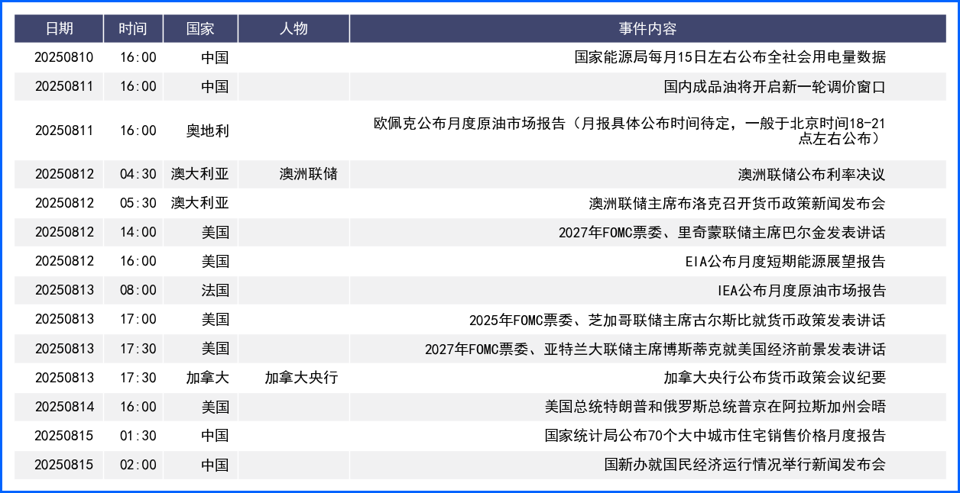Select date 20250812 in the 04:30 row

64,174
